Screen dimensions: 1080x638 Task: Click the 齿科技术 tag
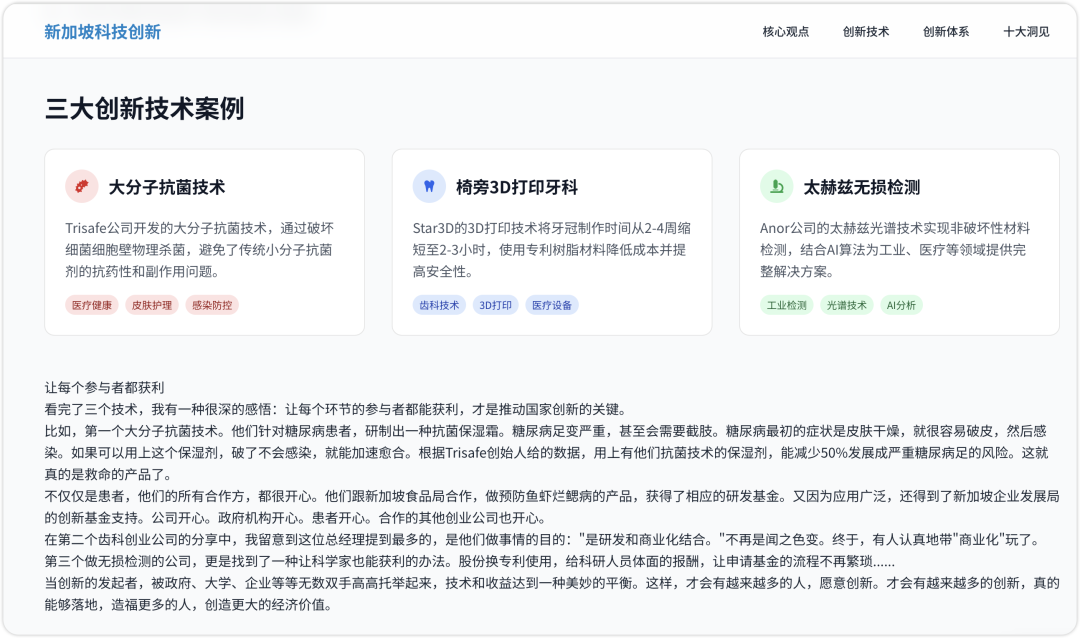tap(438, 305)
